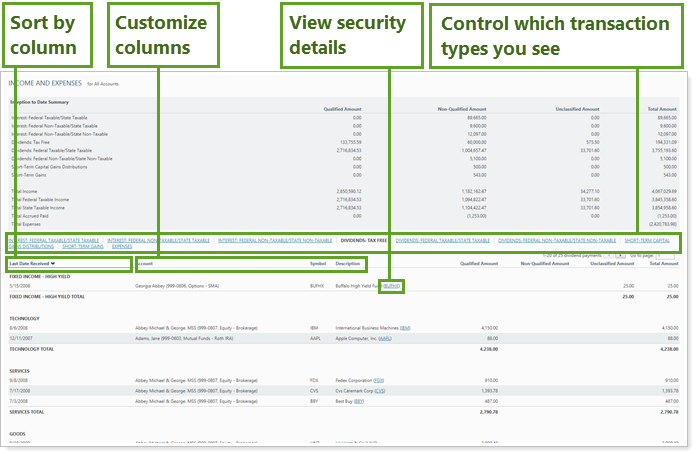Click the AAPL symbol link
Viewport: 696px width, 456px height.
(x=386, y=339)
